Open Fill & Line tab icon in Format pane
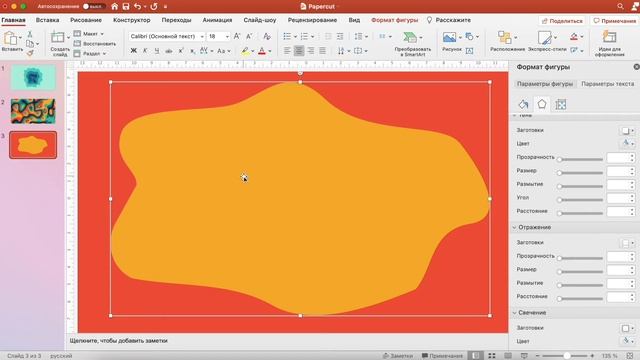This screenshot has width=640, height=360. (523, 104)
